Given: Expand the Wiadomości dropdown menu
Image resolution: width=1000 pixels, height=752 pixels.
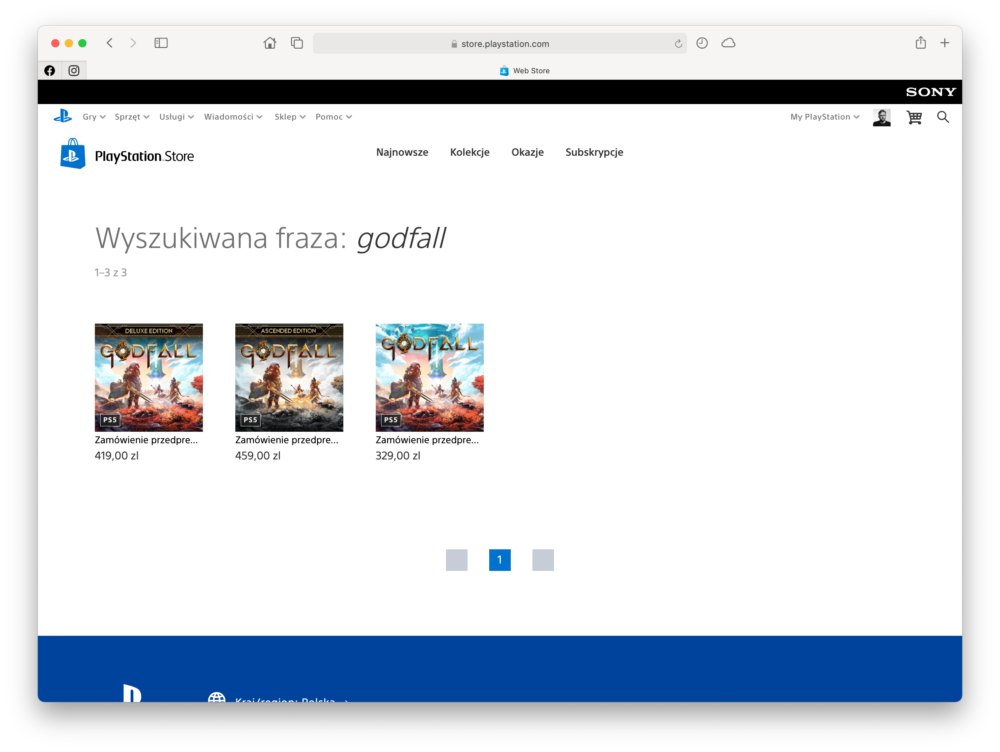Looking at the screenshot, I should [x=233, y=117].
